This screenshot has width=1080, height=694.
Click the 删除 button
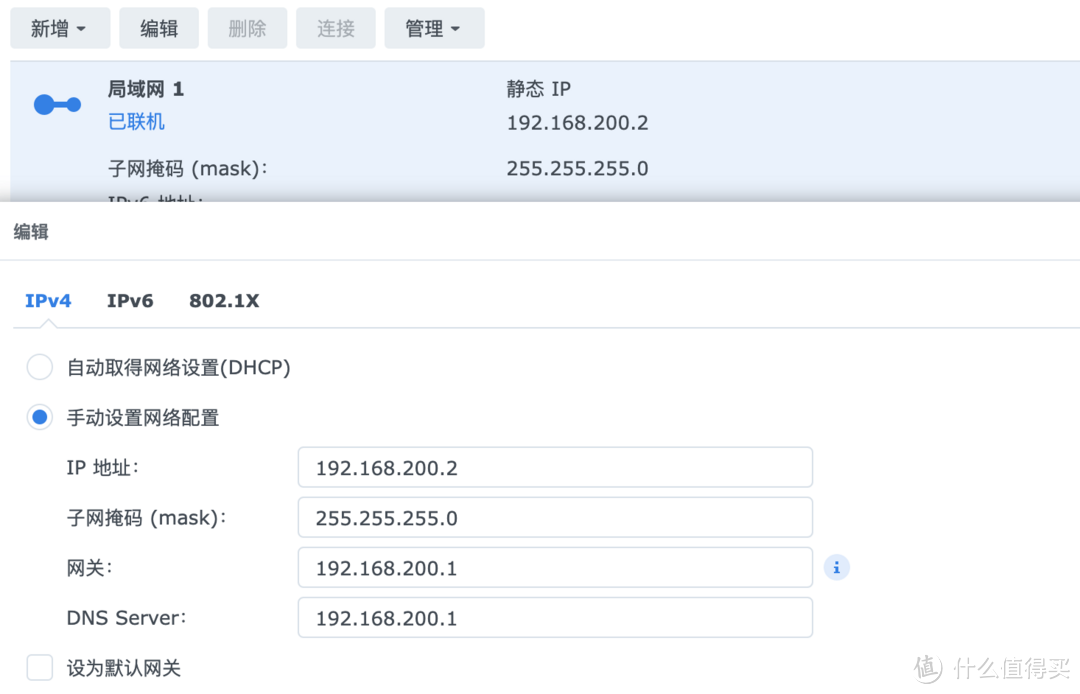(x=247, y=29)
